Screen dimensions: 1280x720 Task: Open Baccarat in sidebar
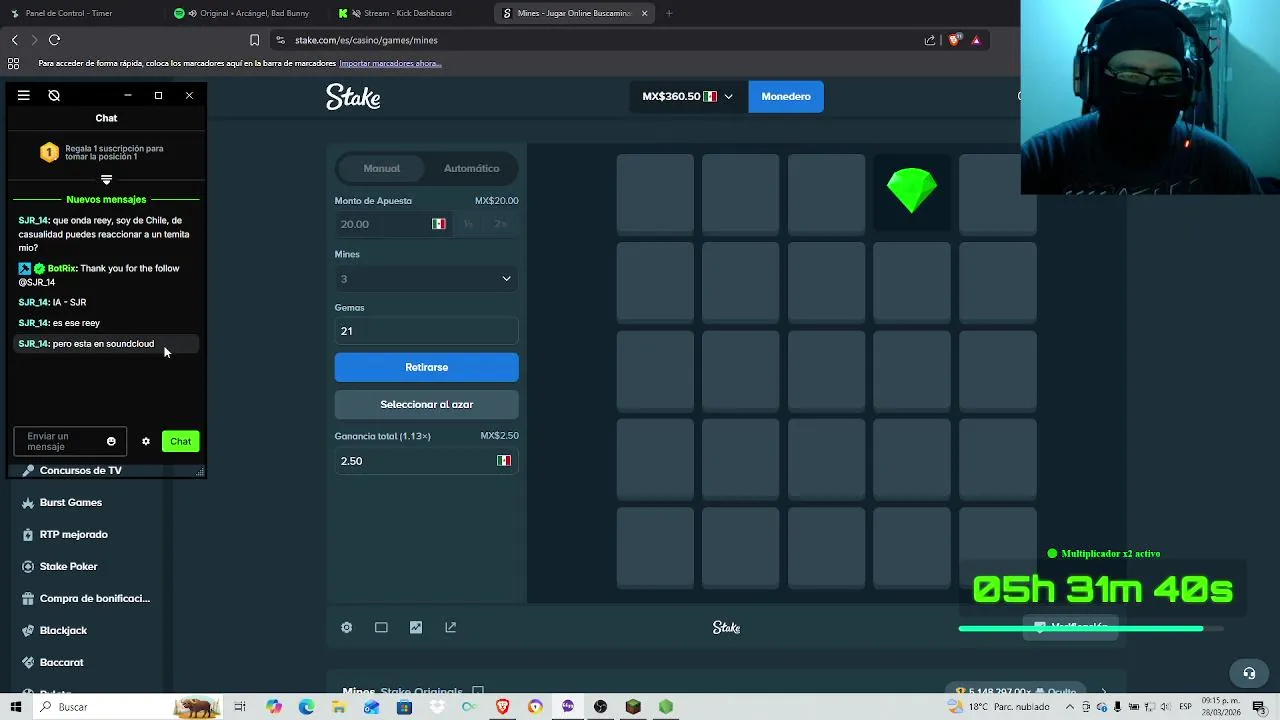tap(61, 662)
